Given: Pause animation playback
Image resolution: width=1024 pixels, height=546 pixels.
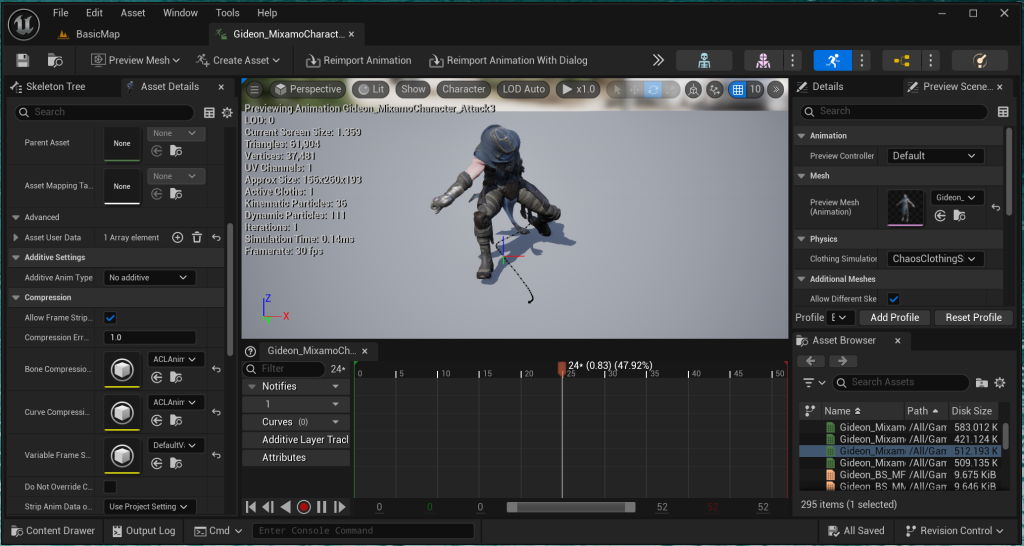Looking at the screenshot, I should [321, 507].
